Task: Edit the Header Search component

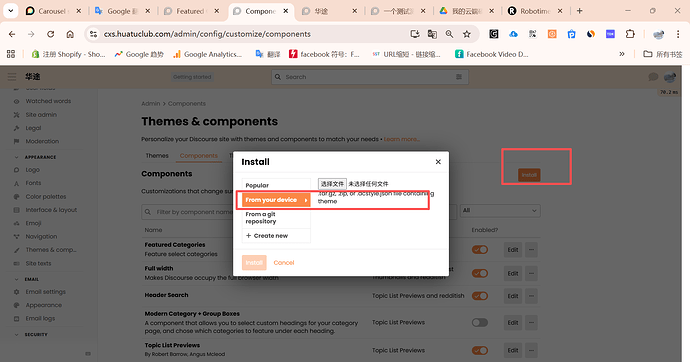Action: pos(513,296)
